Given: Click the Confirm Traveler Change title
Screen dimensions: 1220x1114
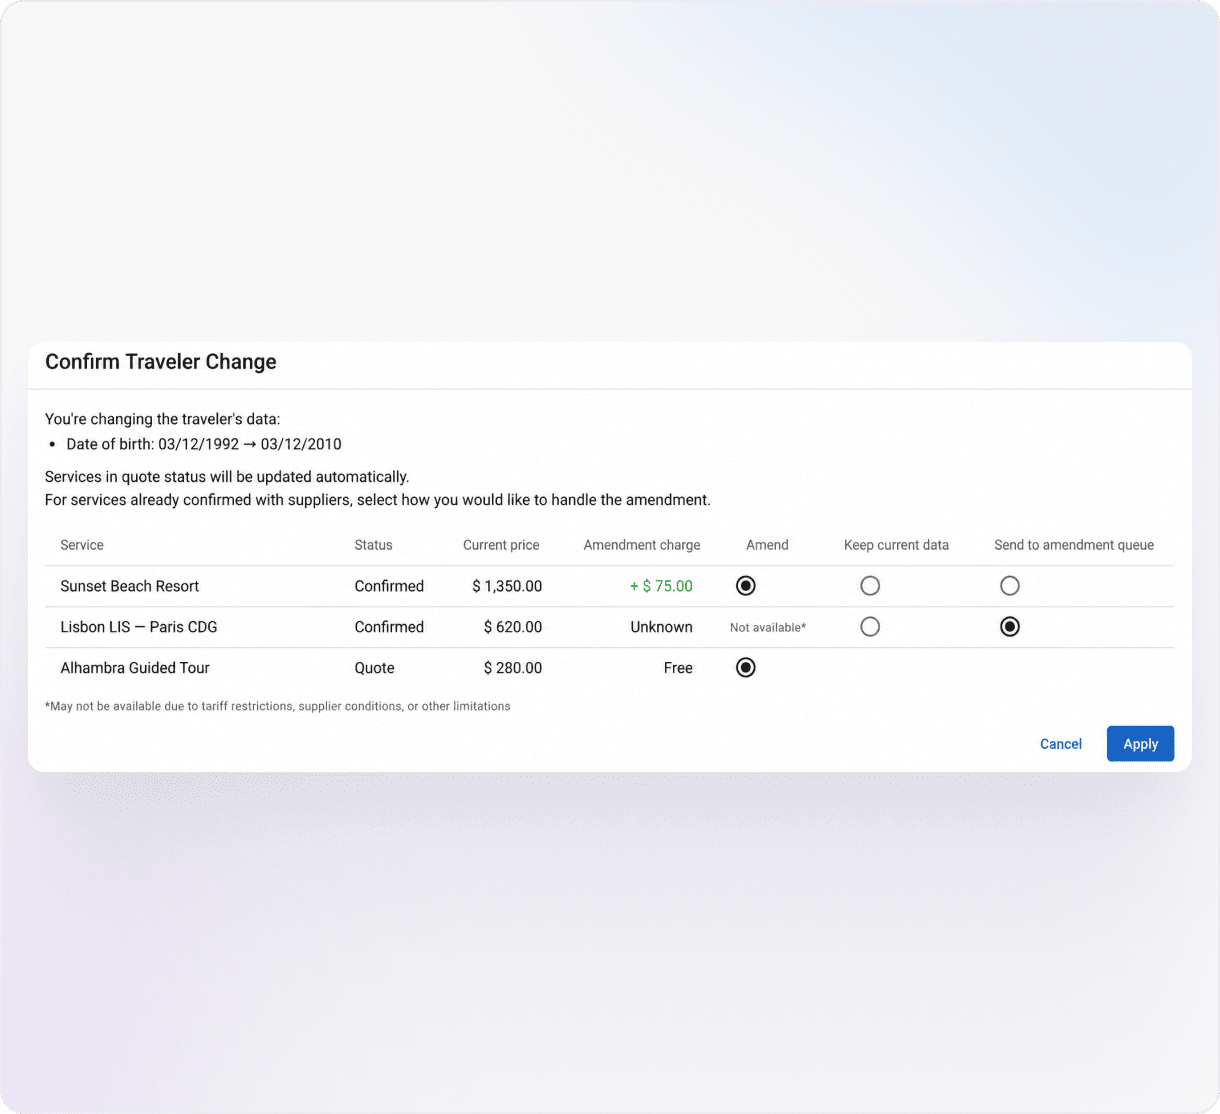Looking at the screenshot, I should (161, 362).
